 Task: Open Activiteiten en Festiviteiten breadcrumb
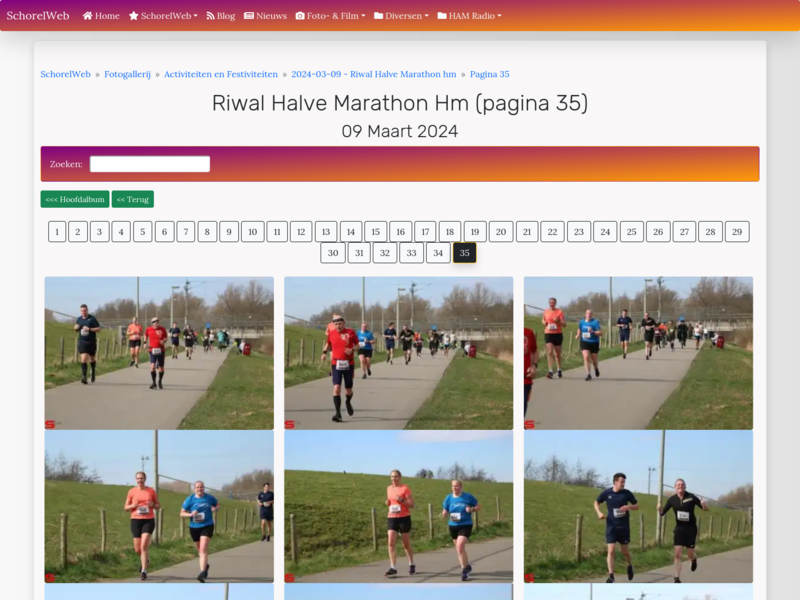tap(221, 74)
